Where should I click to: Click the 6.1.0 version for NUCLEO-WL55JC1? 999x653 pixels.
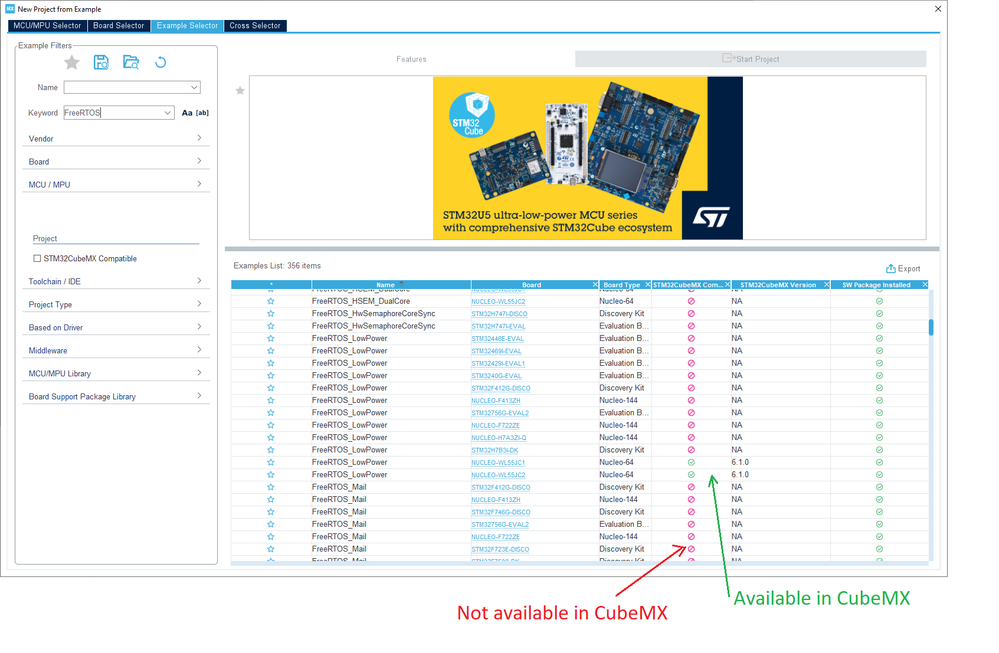click(740, 463)
